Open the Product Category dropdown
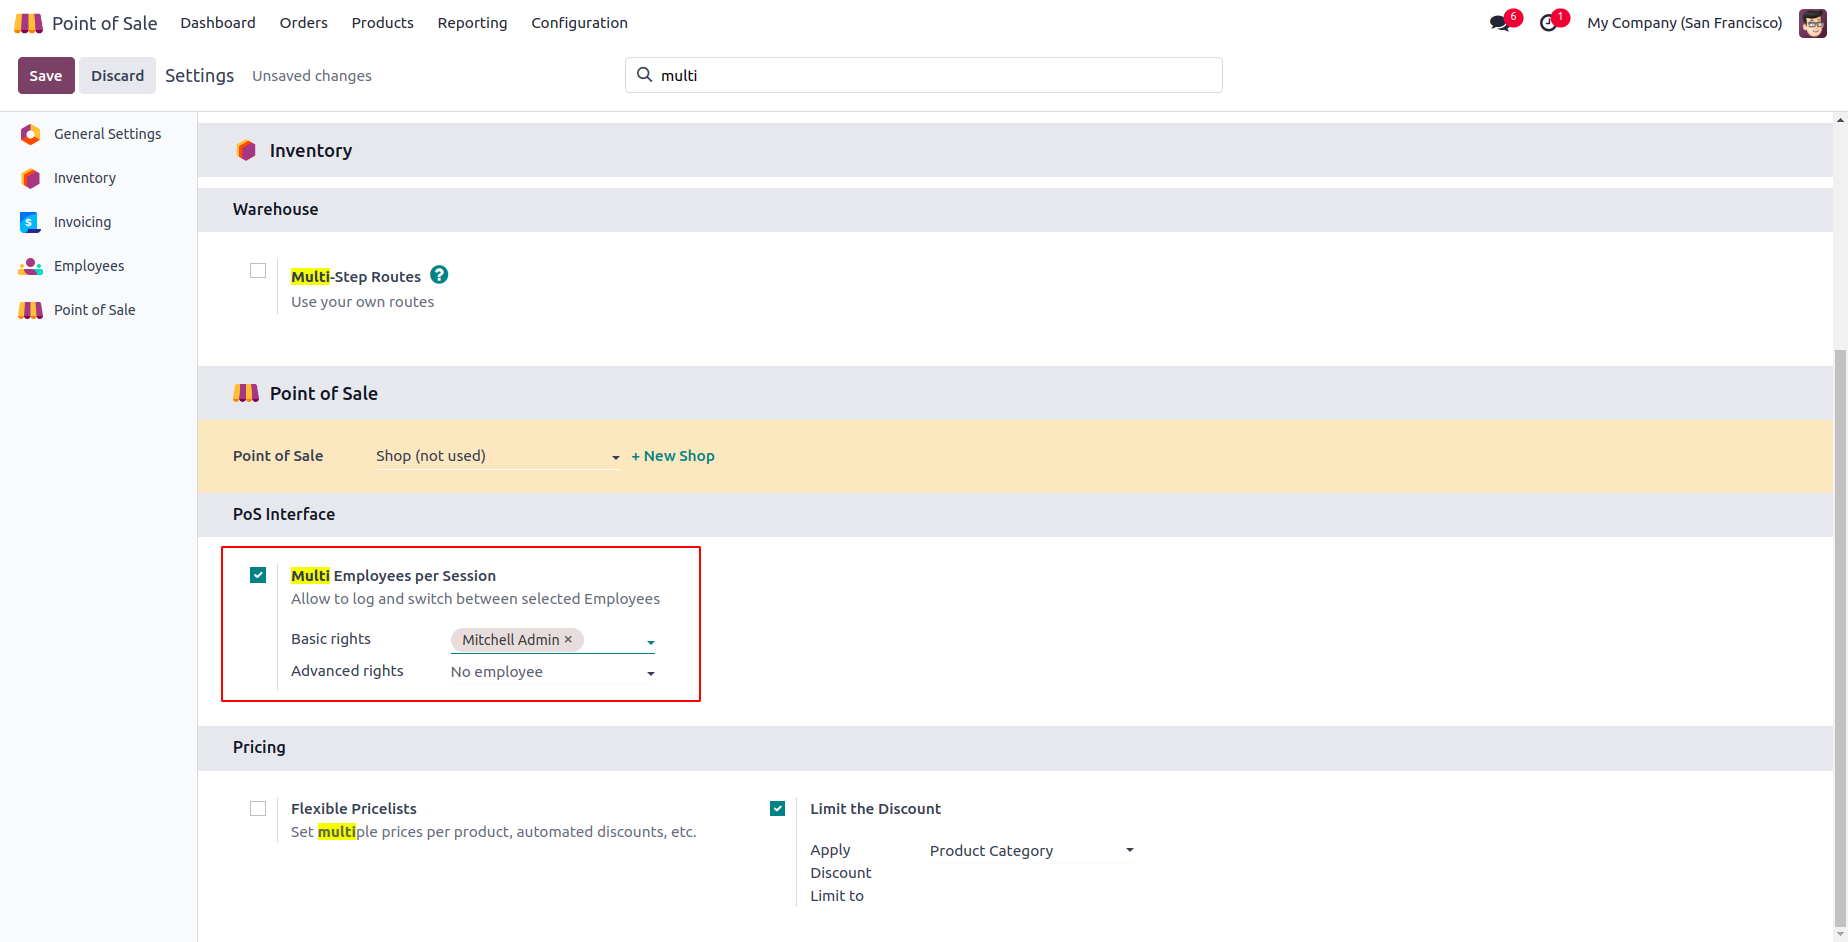The width and height of the screenshot is (1848, 942). 1032,851
